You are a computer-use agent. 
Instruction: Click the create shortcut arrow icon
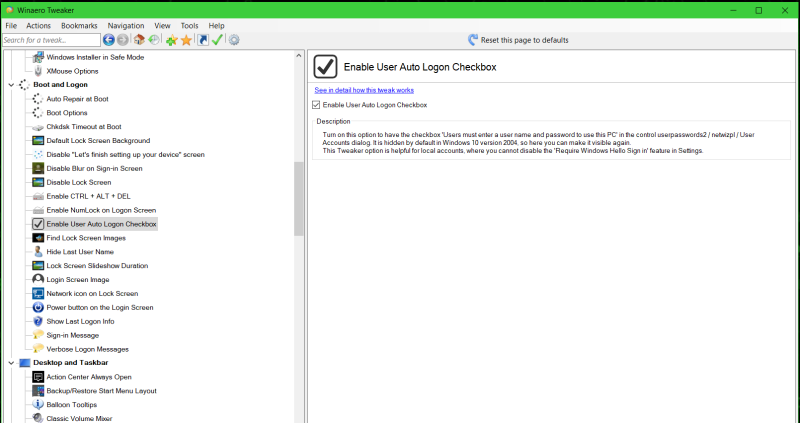(x=203, y=40)
